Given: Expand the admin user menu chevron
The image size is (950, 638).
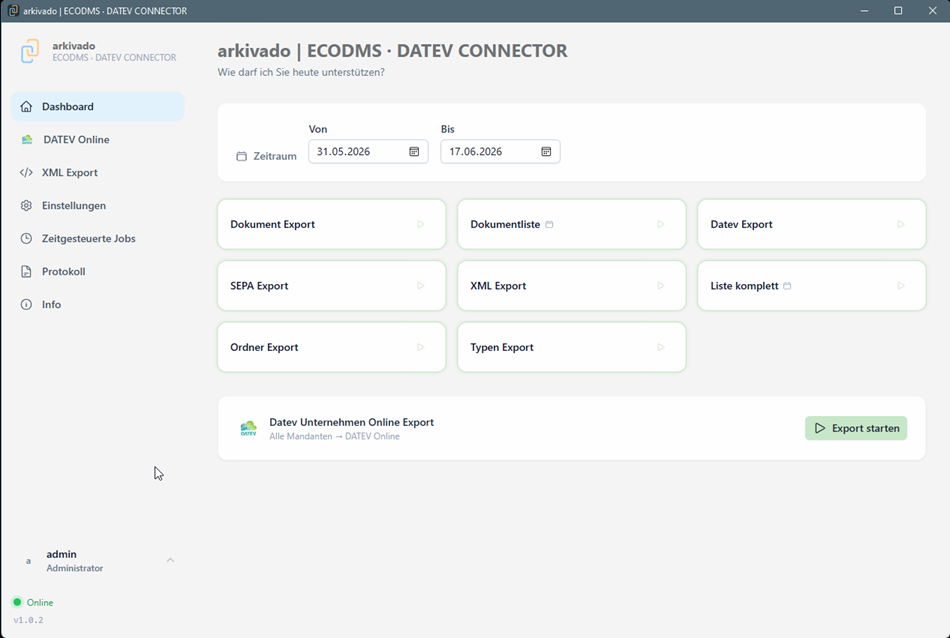Looking at the screenshot, I should pos(170,560).
